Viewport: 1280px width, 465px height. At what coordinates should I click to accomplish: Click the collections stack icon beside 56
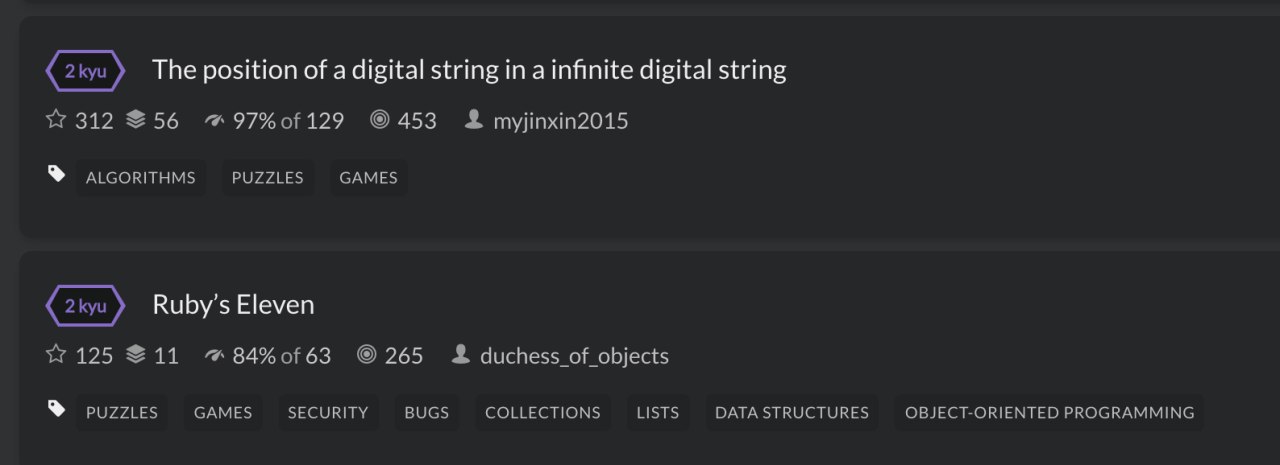click(x=137, y=120)
